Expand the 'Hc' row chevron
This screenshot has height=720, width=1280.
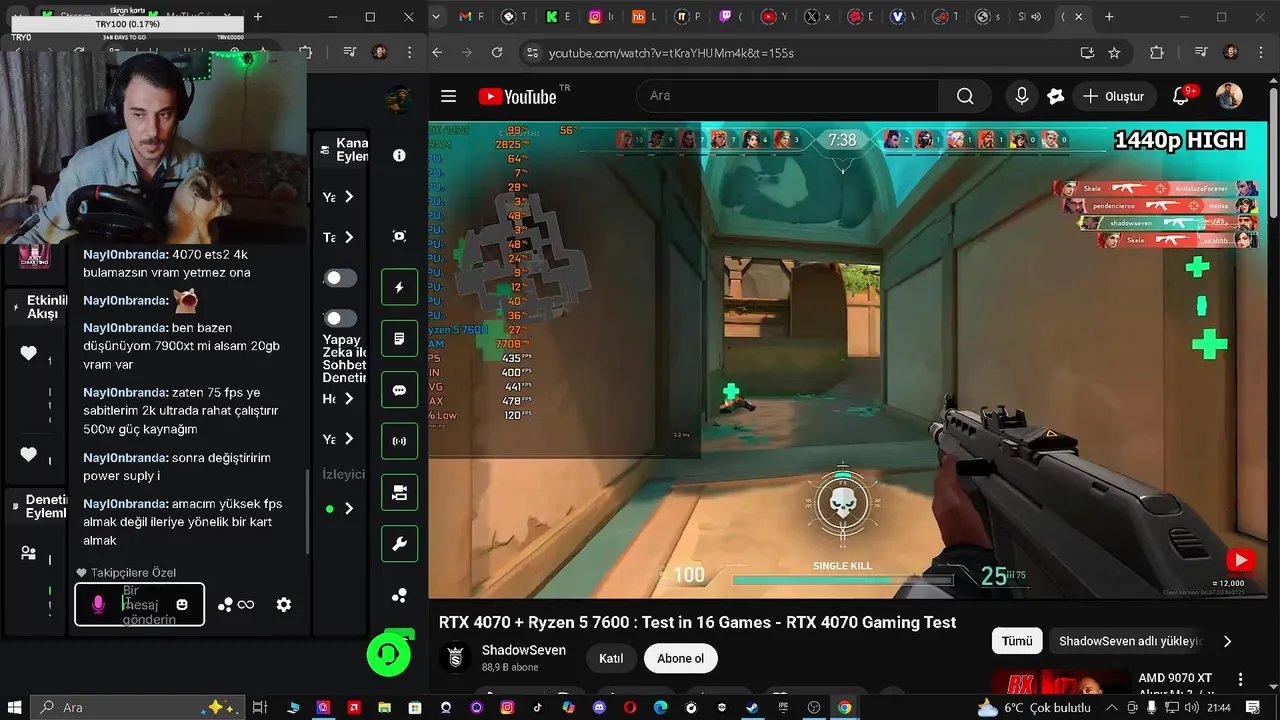(x=349, y=399)
